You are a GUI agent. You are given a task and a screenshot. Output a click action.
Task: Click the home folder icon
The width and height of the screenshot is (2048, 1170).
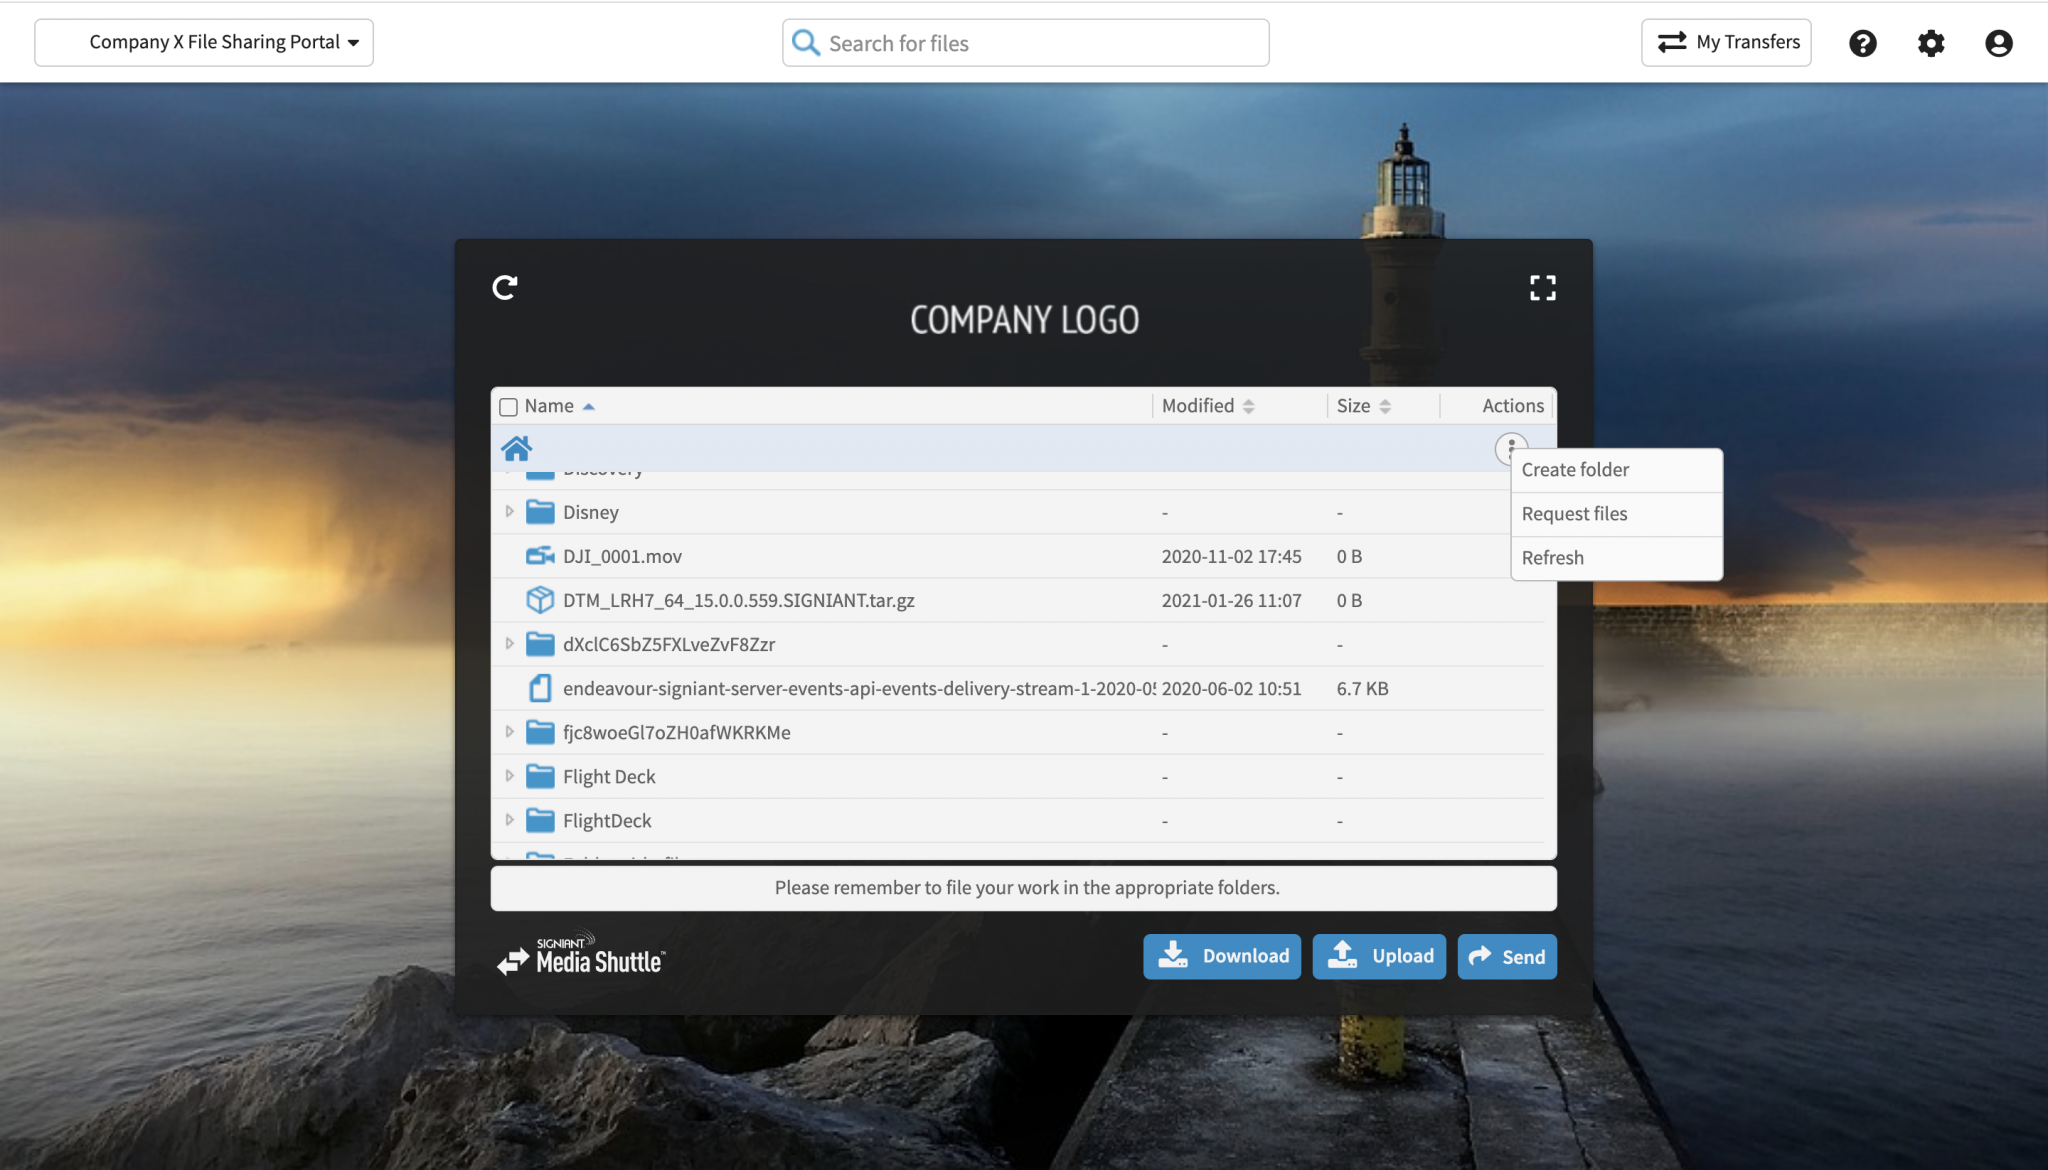click(516, 448)
